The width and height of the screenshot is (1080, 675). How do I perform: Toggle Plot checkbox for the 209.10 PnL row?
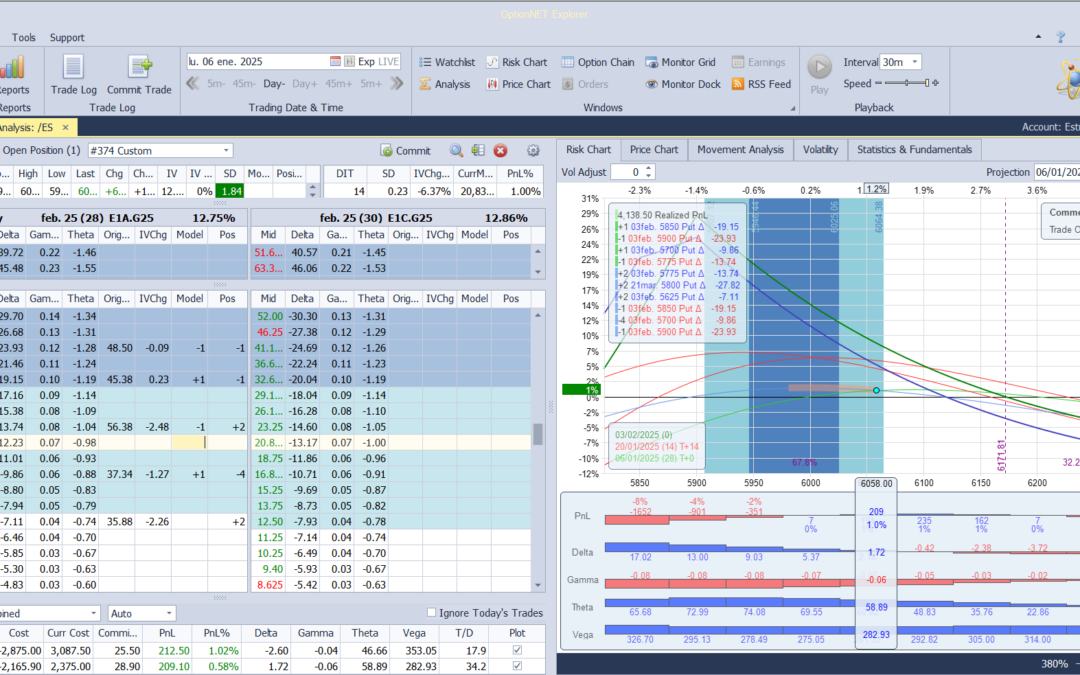pyautogui.click(x=517, y=666)
